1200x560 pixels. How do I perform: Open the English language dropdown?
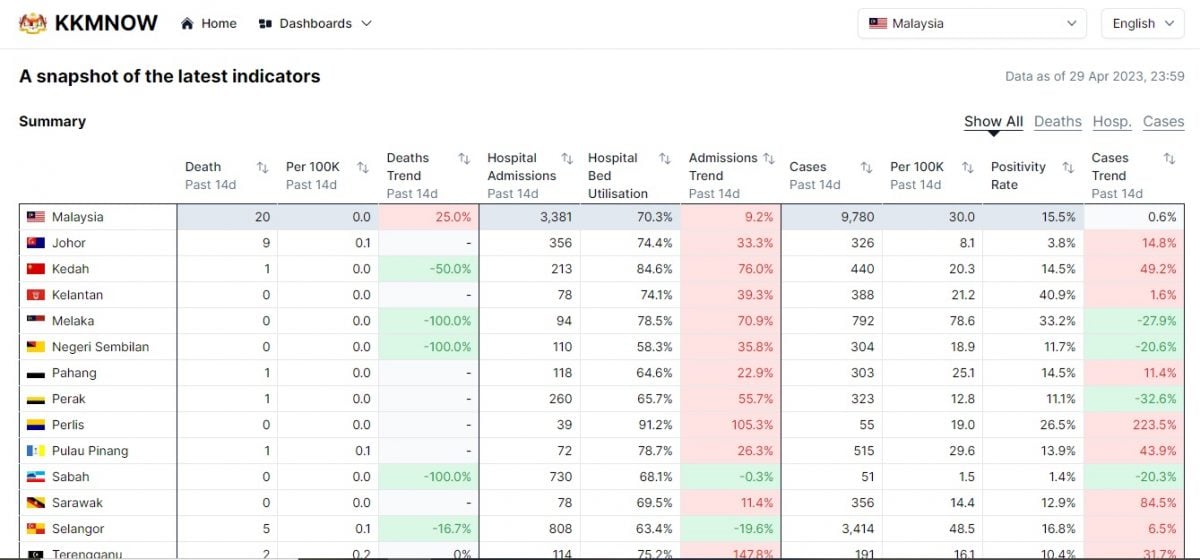pyautogui.click(x=1142, y=24)
